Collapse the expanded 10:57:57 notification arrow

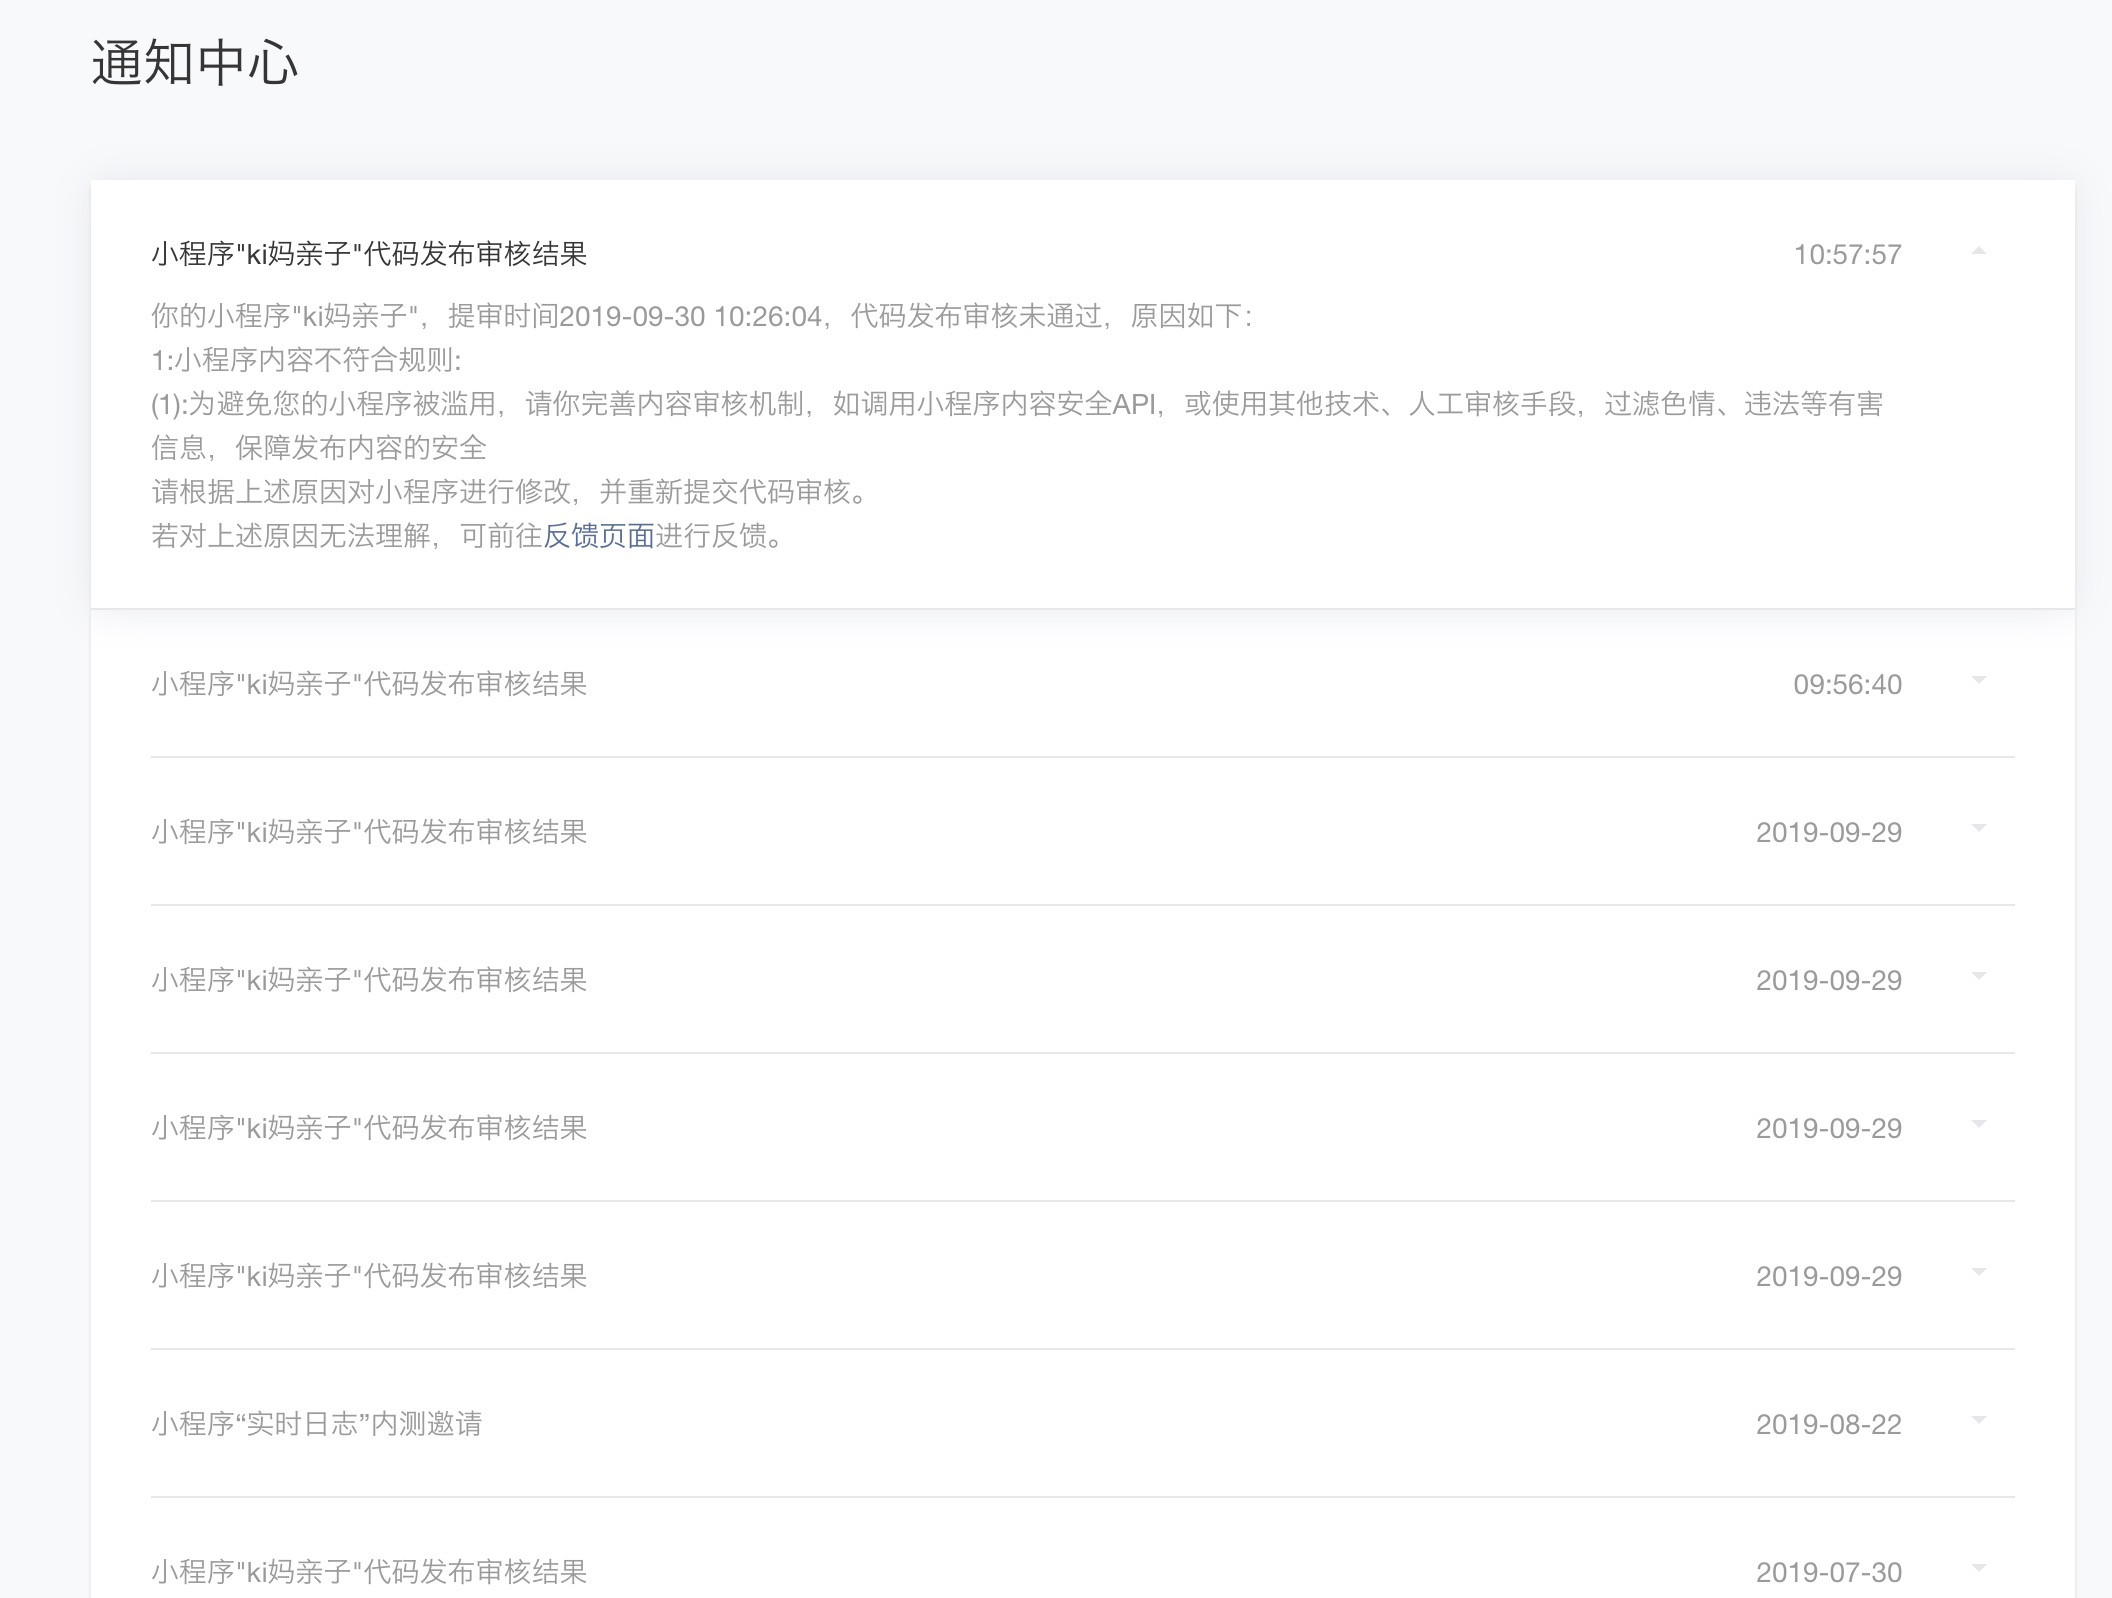click(1978, 252)
